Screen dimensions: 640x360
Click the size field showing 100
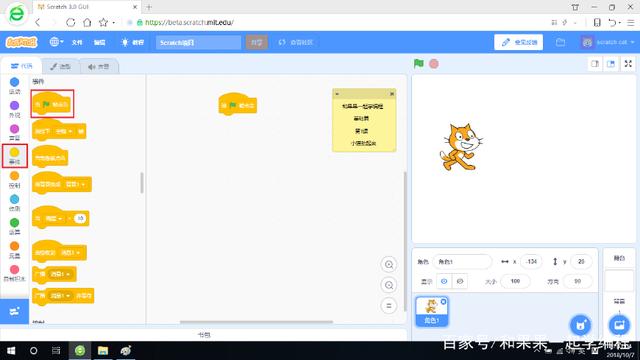[515, 281]
